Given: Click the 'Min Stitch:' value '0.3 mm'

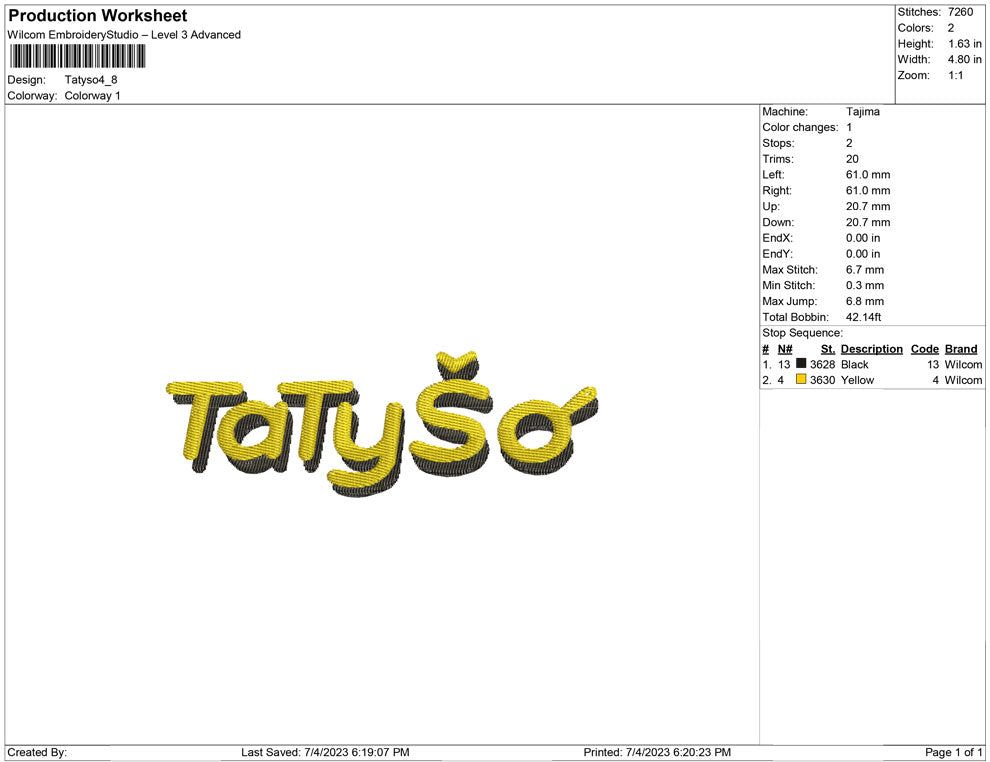Looking at the screenshot, I should (865, 285).
